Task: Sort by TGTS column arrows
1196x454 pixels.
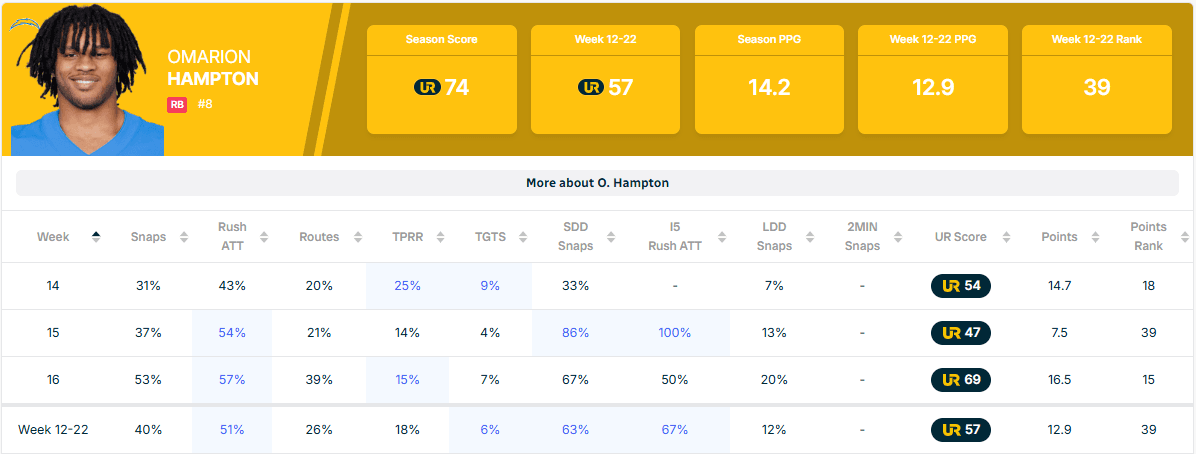Action: [x=522, y=237]
